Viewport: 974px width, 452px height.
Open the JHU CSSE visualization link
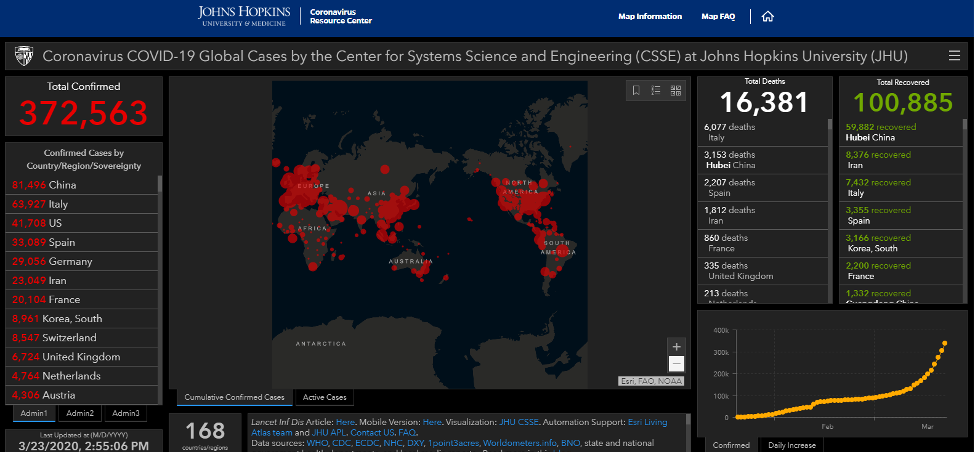[519, 422]
